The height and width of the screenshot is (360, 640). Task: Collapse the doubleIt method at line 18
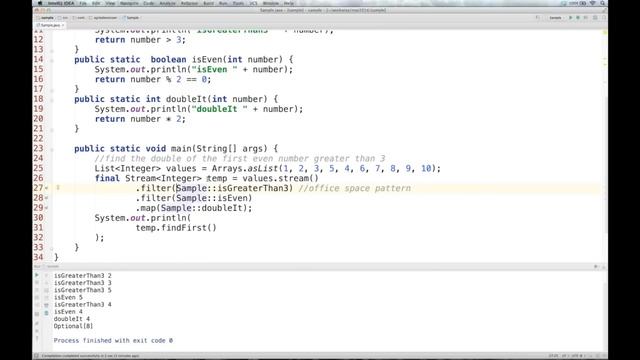pos(52,100)
